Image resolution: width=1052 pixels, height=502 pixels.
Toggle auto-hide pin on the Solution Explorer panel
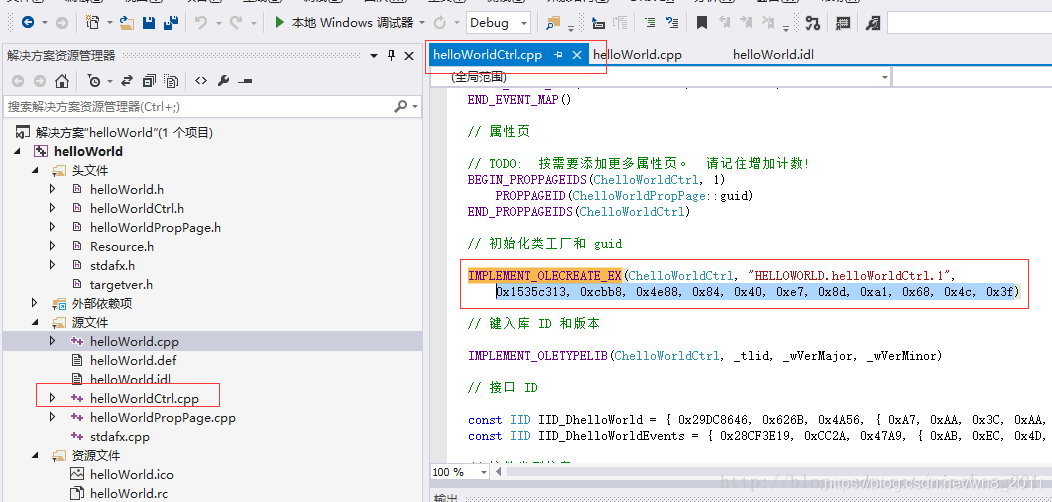[x=392, y=56]
